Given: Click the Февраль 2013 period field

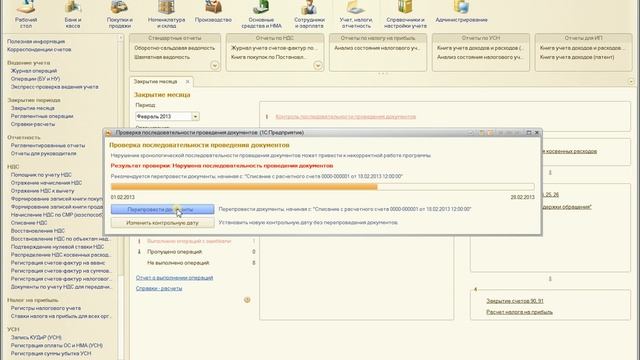Looking at the screenshot, I should tap(164, 117).
